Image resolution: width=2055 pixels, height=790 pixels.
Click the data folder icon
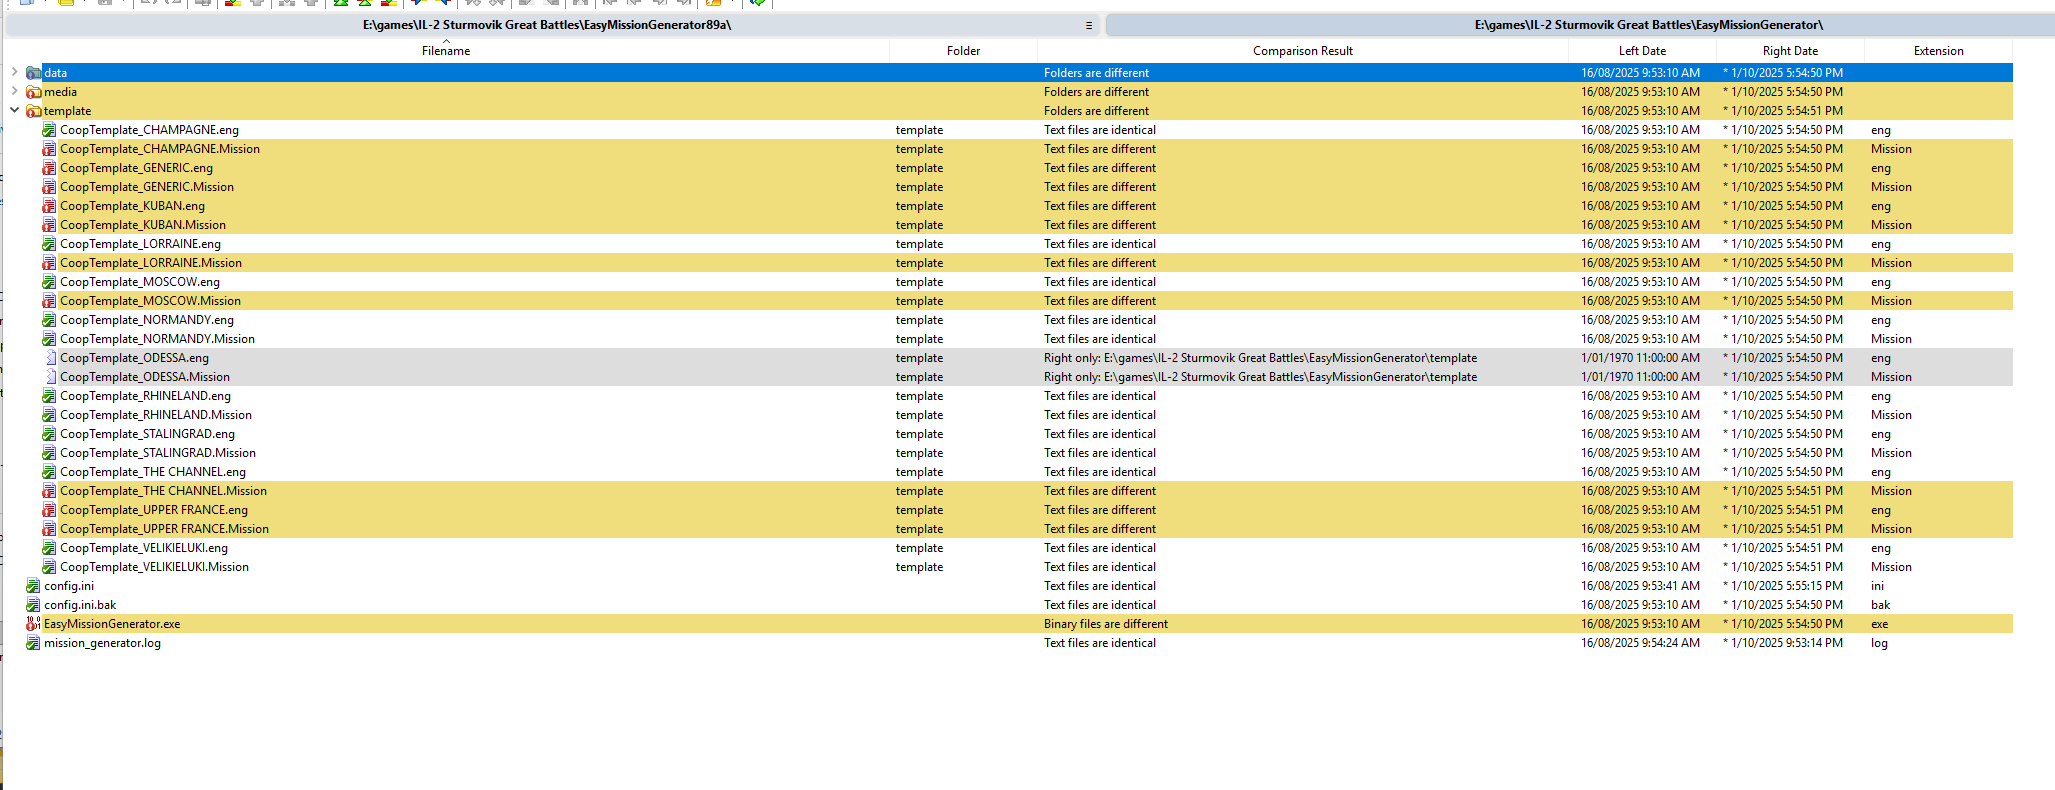pyautogui.click(x=34, y=73)
